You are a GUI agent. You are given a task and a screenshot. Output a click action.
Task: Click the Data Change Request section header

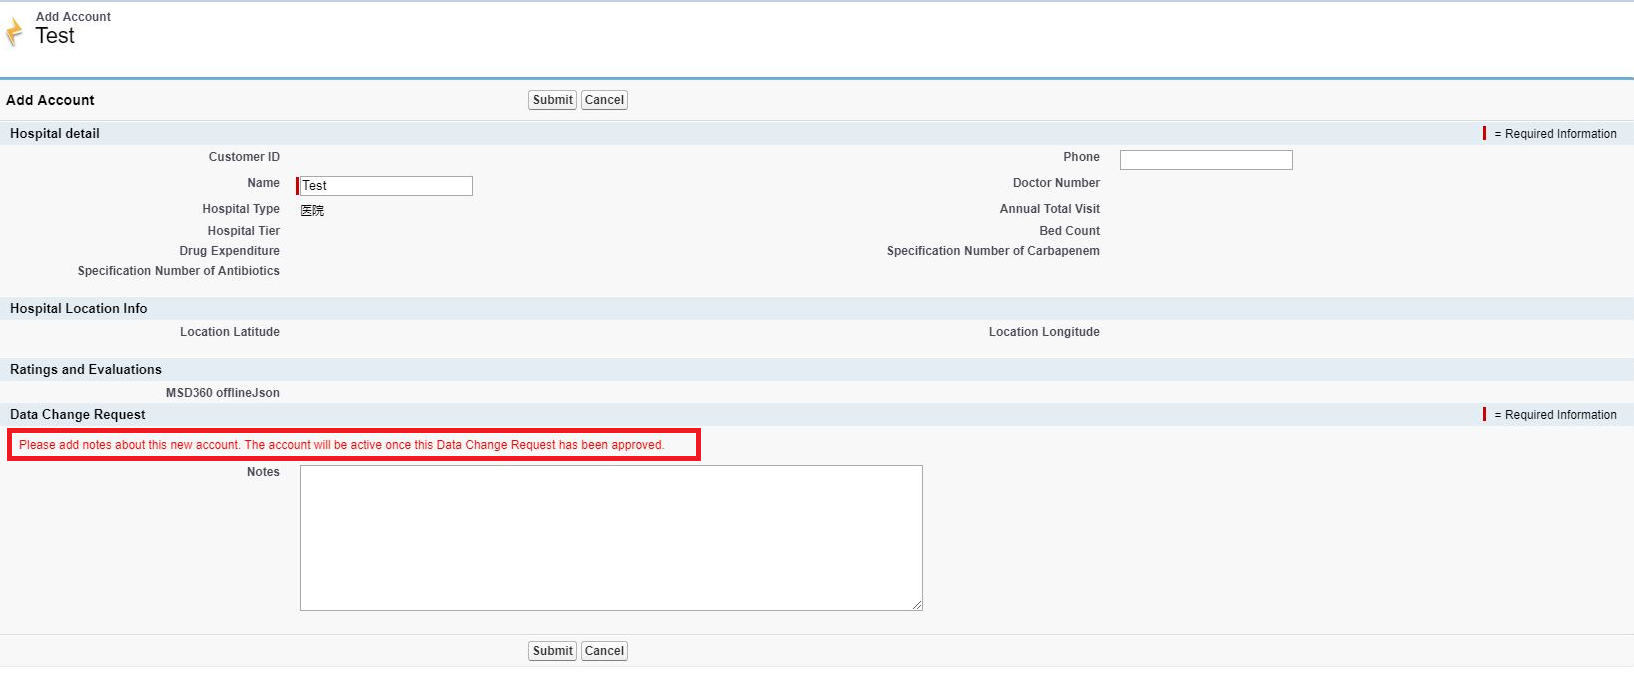click(x=78, y=415)
